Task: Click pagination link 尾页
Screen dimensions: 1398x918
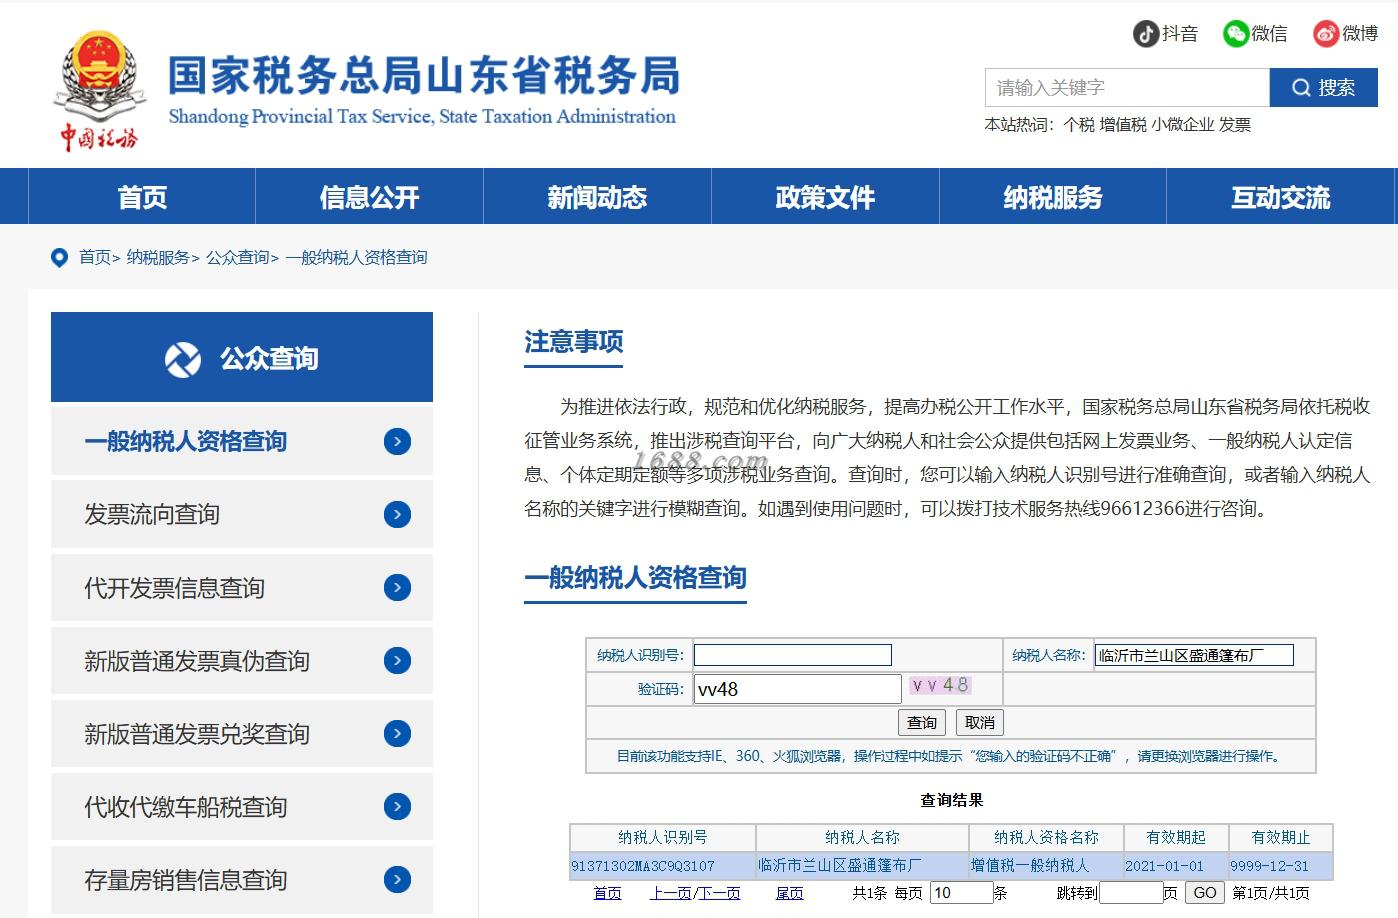Action: click(x=790, y=893)
